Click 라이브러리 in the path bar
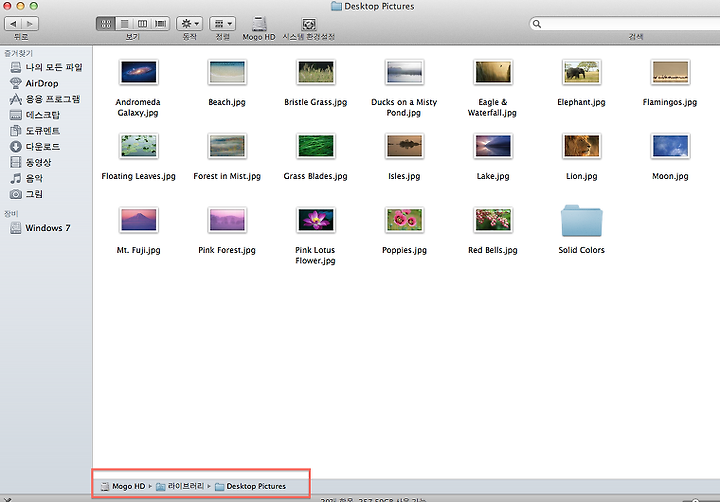 point(180,486)
